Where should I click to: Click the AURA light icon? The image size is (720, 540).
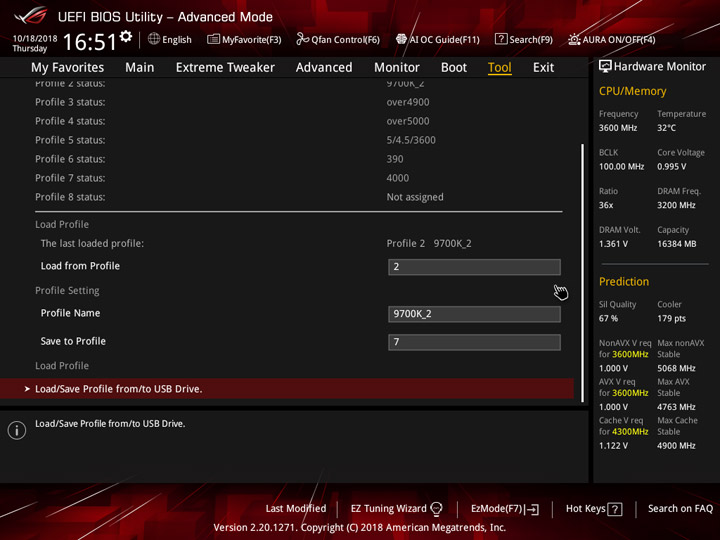[574, 39]
